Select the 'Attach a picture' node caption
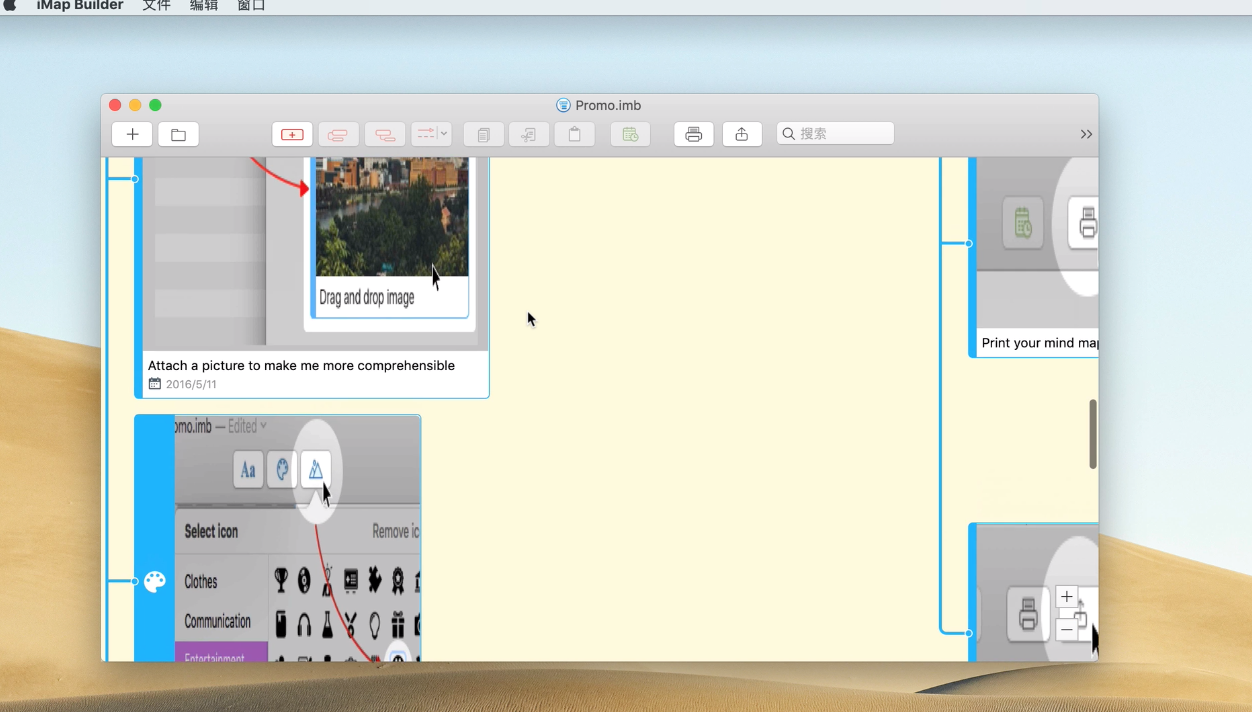The image size is (1252, 712). click(301, 366)
